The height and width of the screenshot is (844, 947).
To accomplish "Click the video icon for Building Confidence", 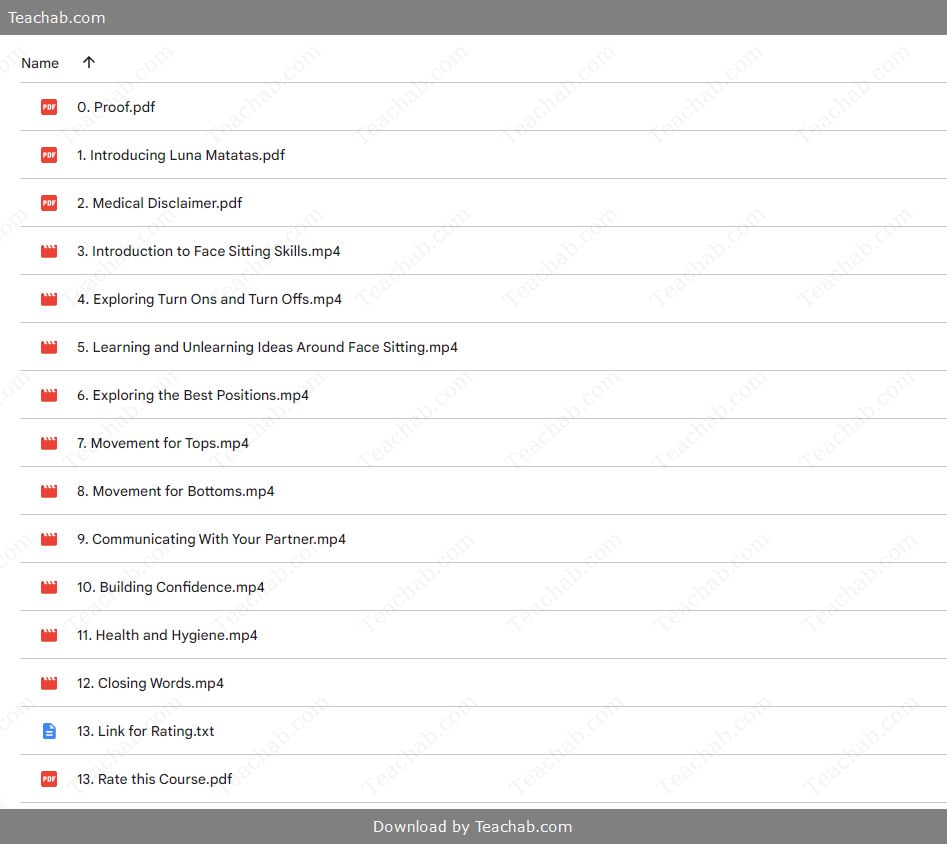I will [x=49, y=587].
